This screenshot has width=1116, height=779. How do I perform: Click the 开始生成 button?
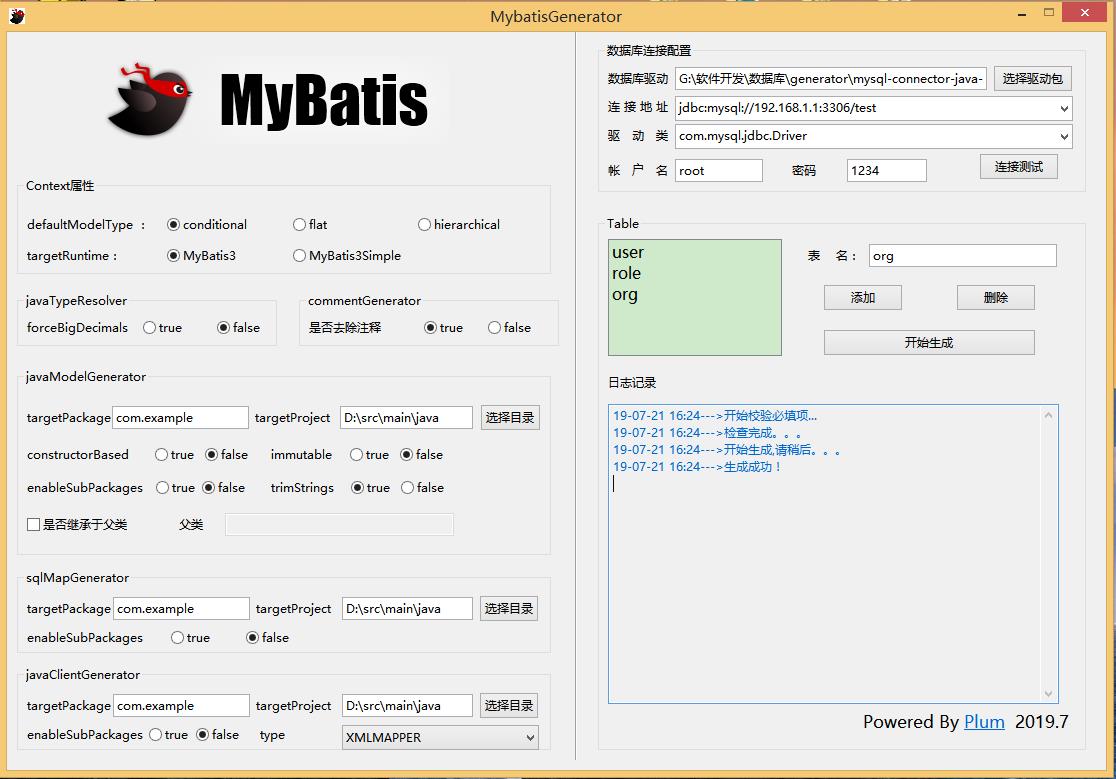(929, 342)
